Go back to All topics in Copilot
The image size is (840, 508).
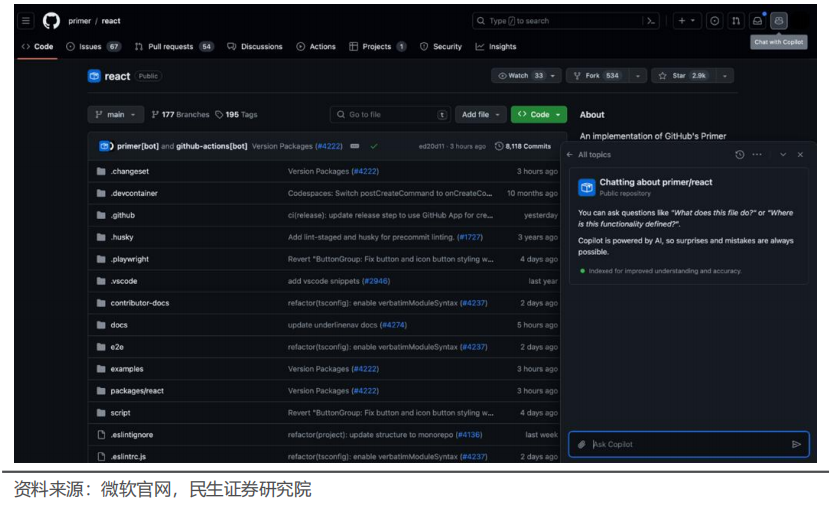589,154
